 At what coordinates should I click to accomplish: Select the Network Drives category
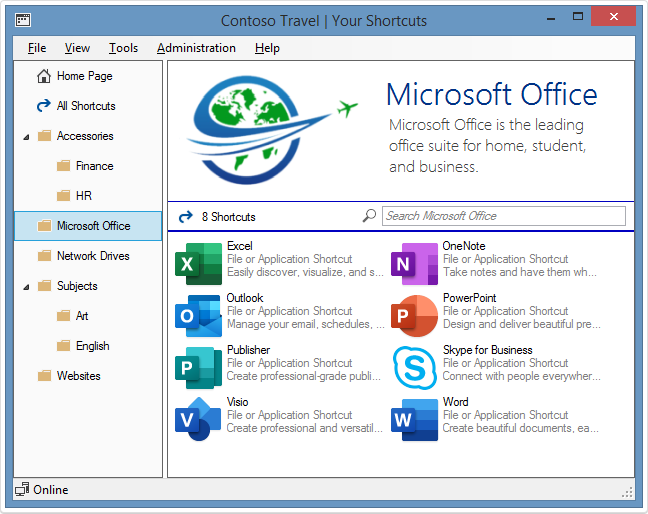click(93, 256)
